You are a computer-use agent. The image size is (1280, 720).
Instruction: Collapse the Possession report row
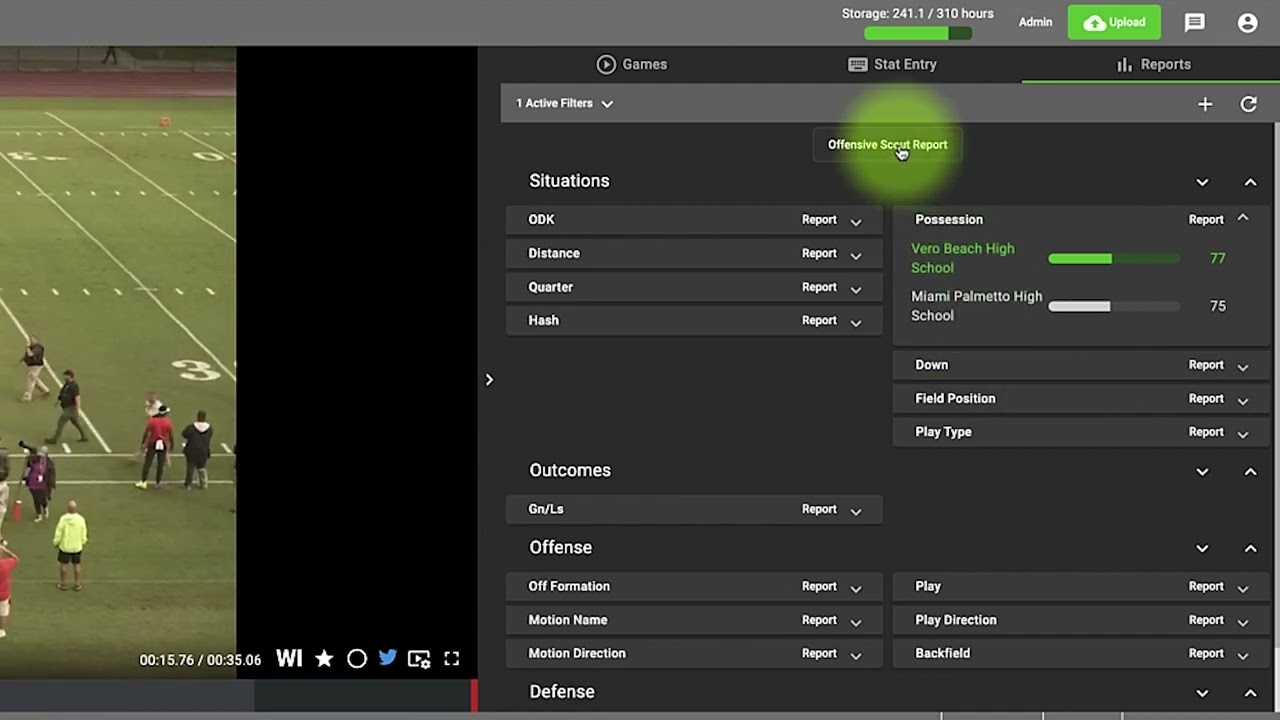(x=1243, y=218)
